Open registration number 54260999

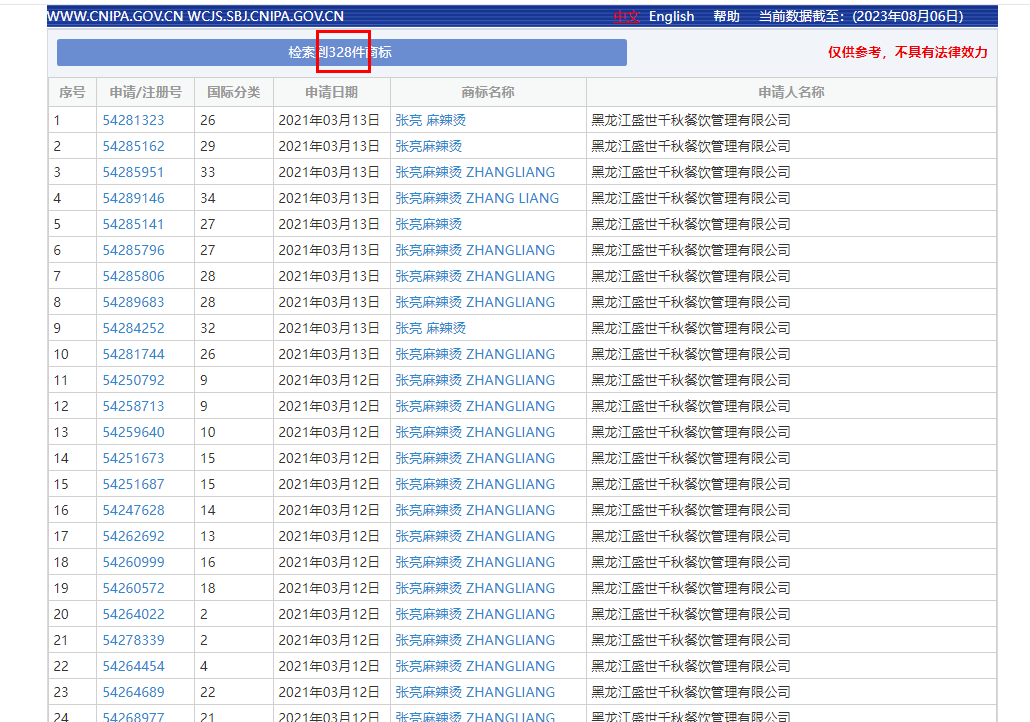click(133, 562)
